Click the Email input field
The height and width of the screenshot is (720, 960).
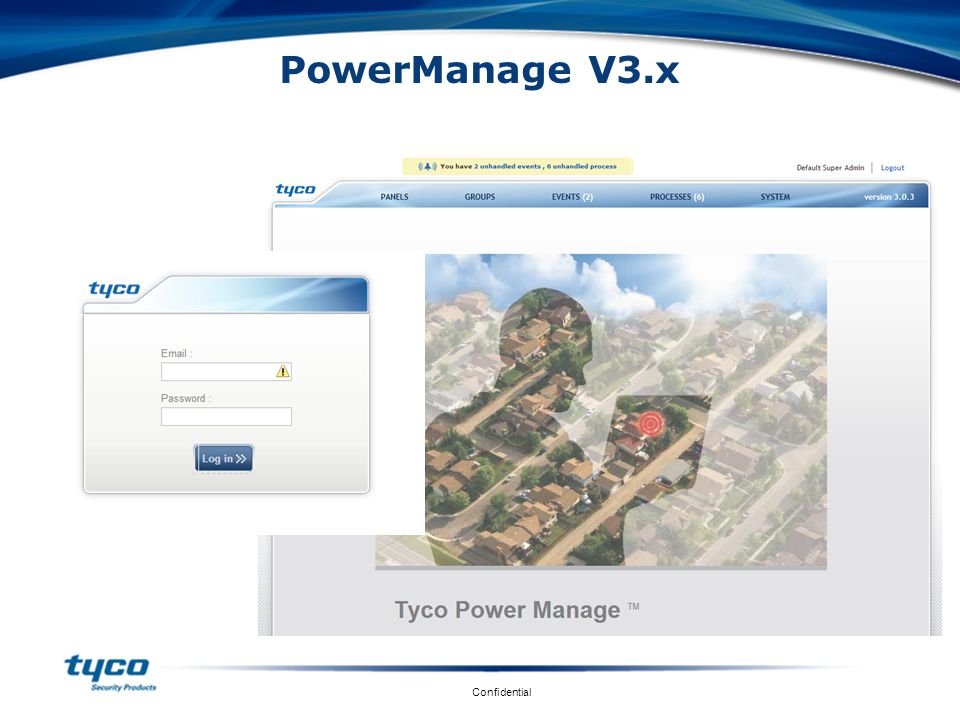coord(226,372)
